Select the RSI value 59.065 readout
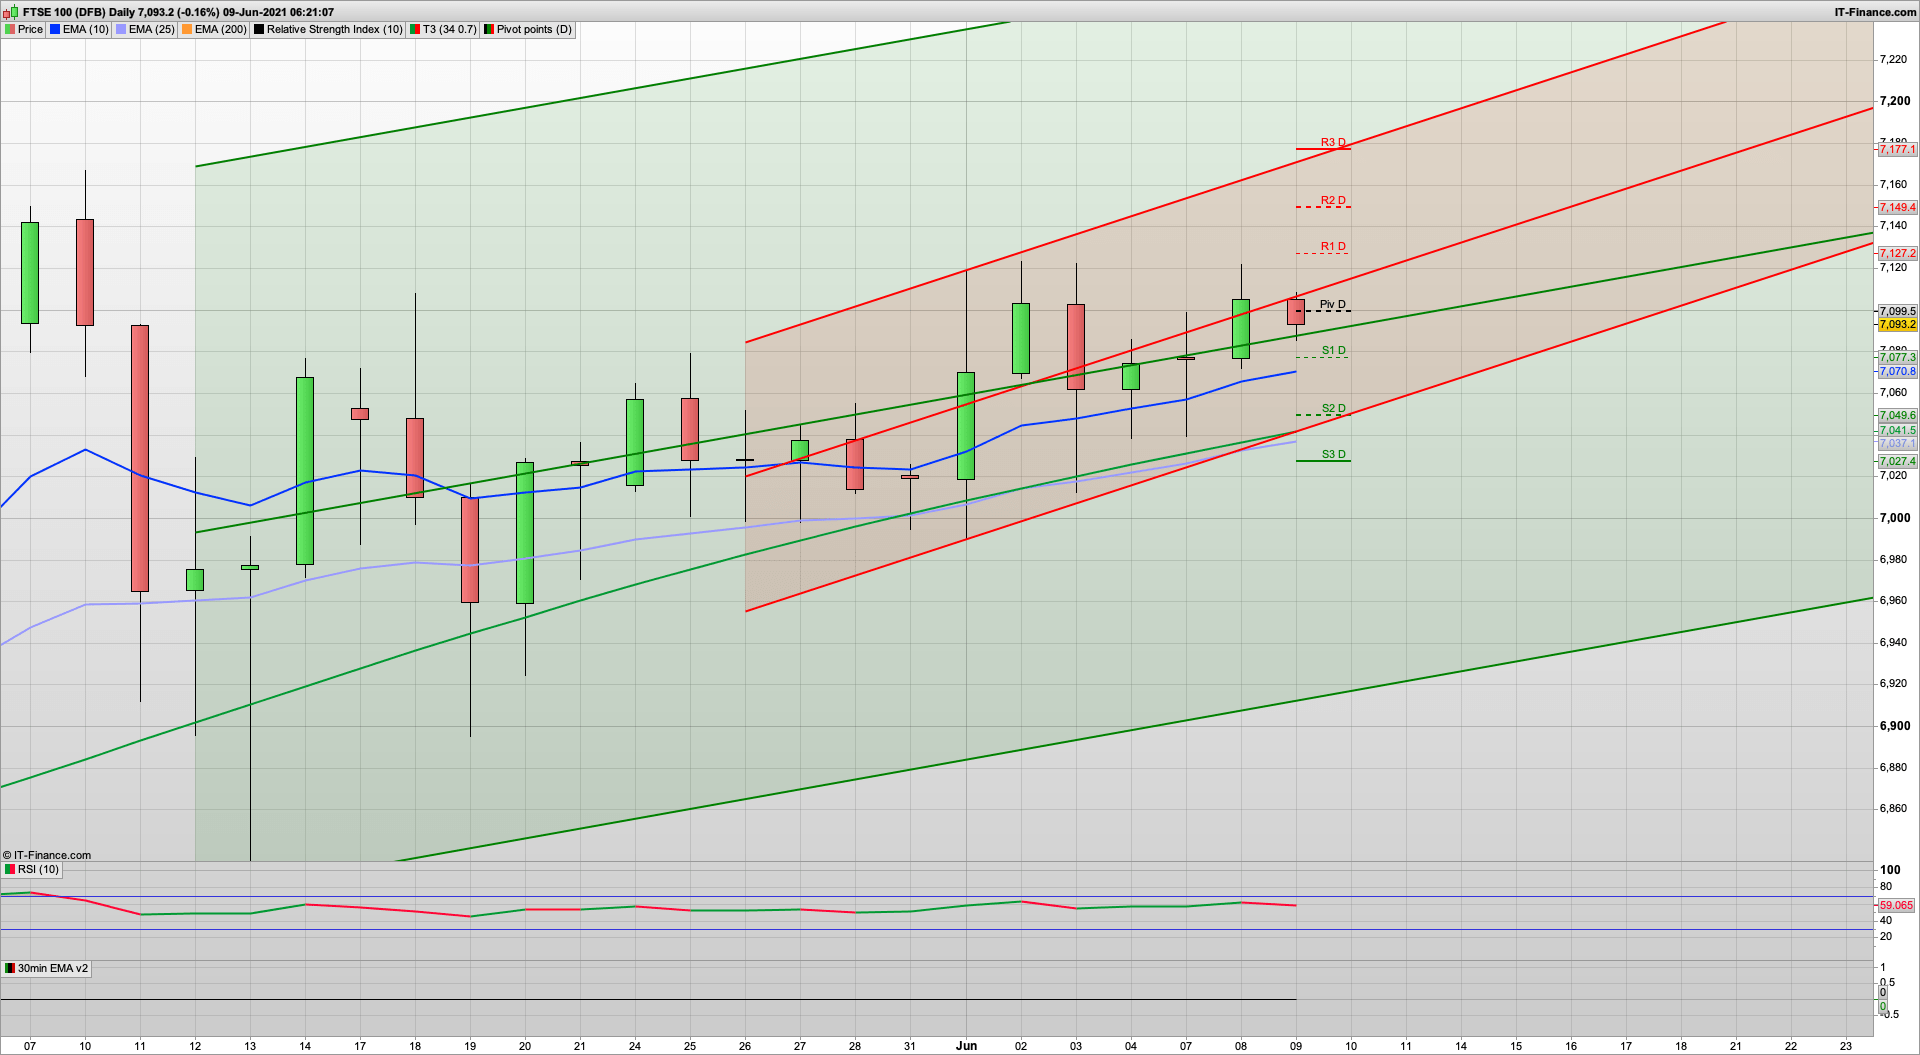 tap(1895, 904)
